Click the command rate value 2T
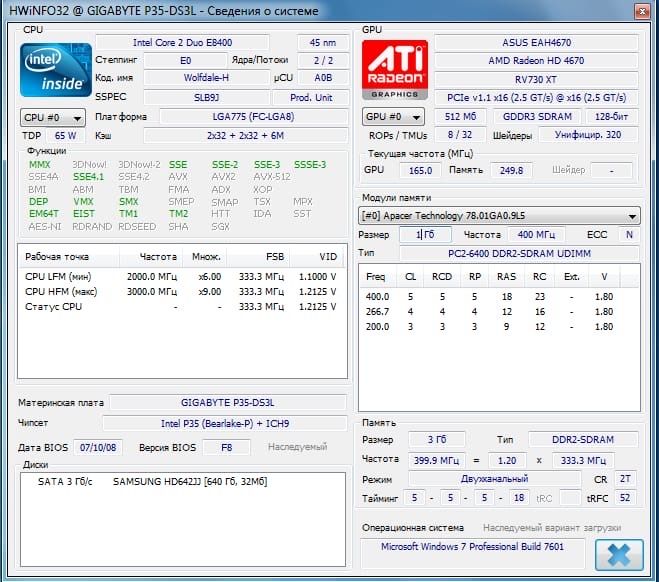This screenshot has width=659, height=582. coord(625,479)
